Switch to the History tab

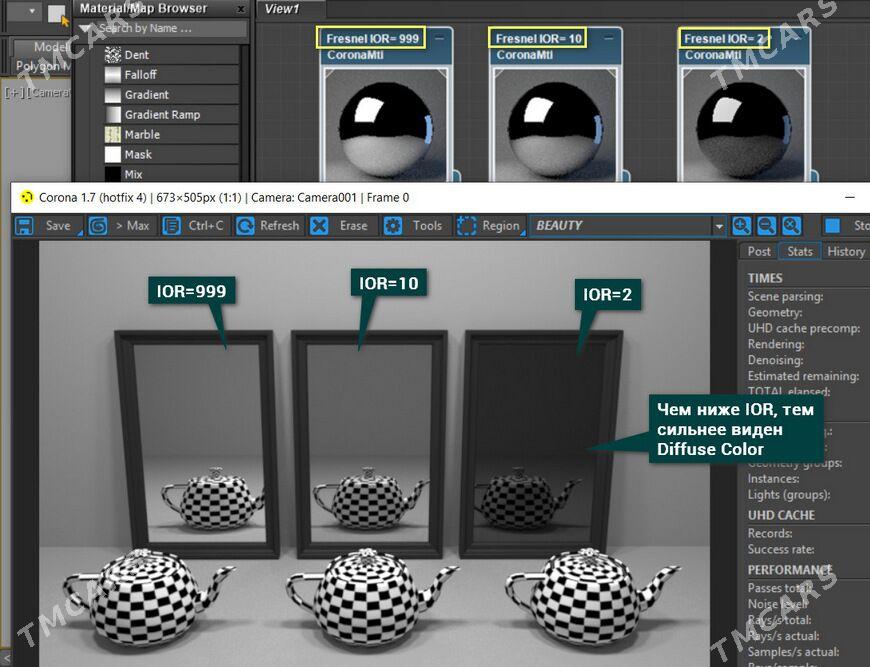point(845,252)
